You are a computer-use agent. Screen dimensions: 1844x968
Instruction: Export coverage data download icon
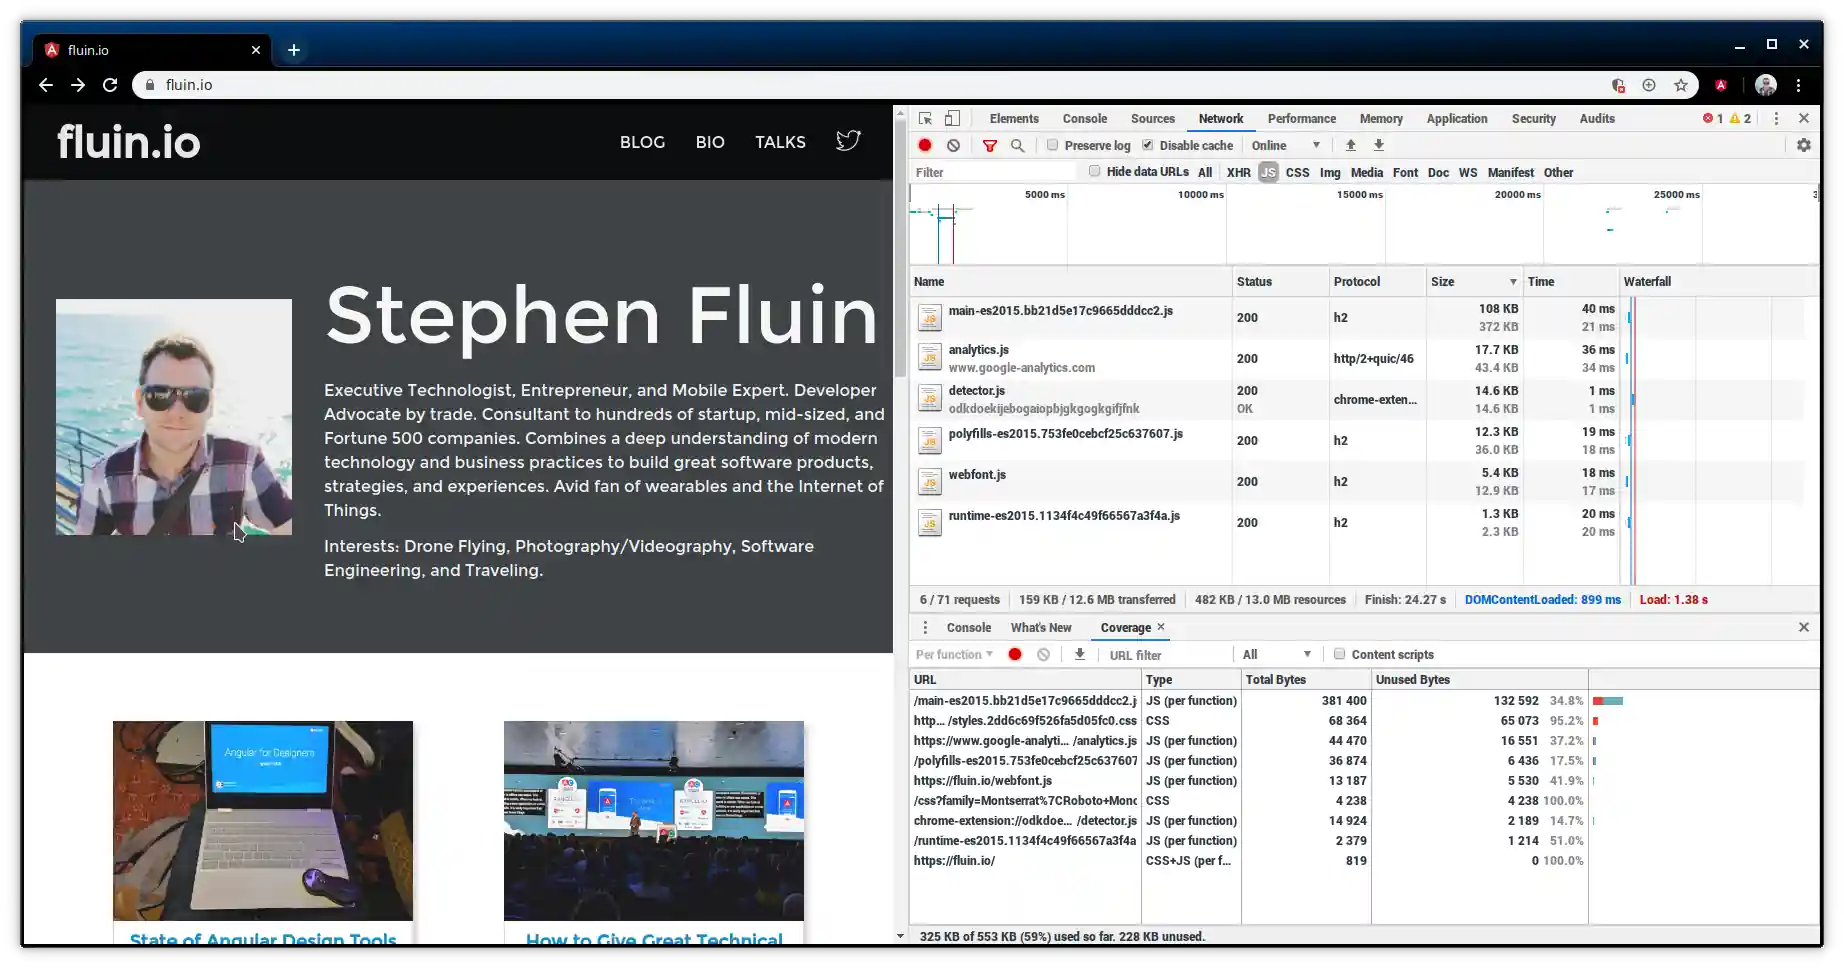(1080, 654)
